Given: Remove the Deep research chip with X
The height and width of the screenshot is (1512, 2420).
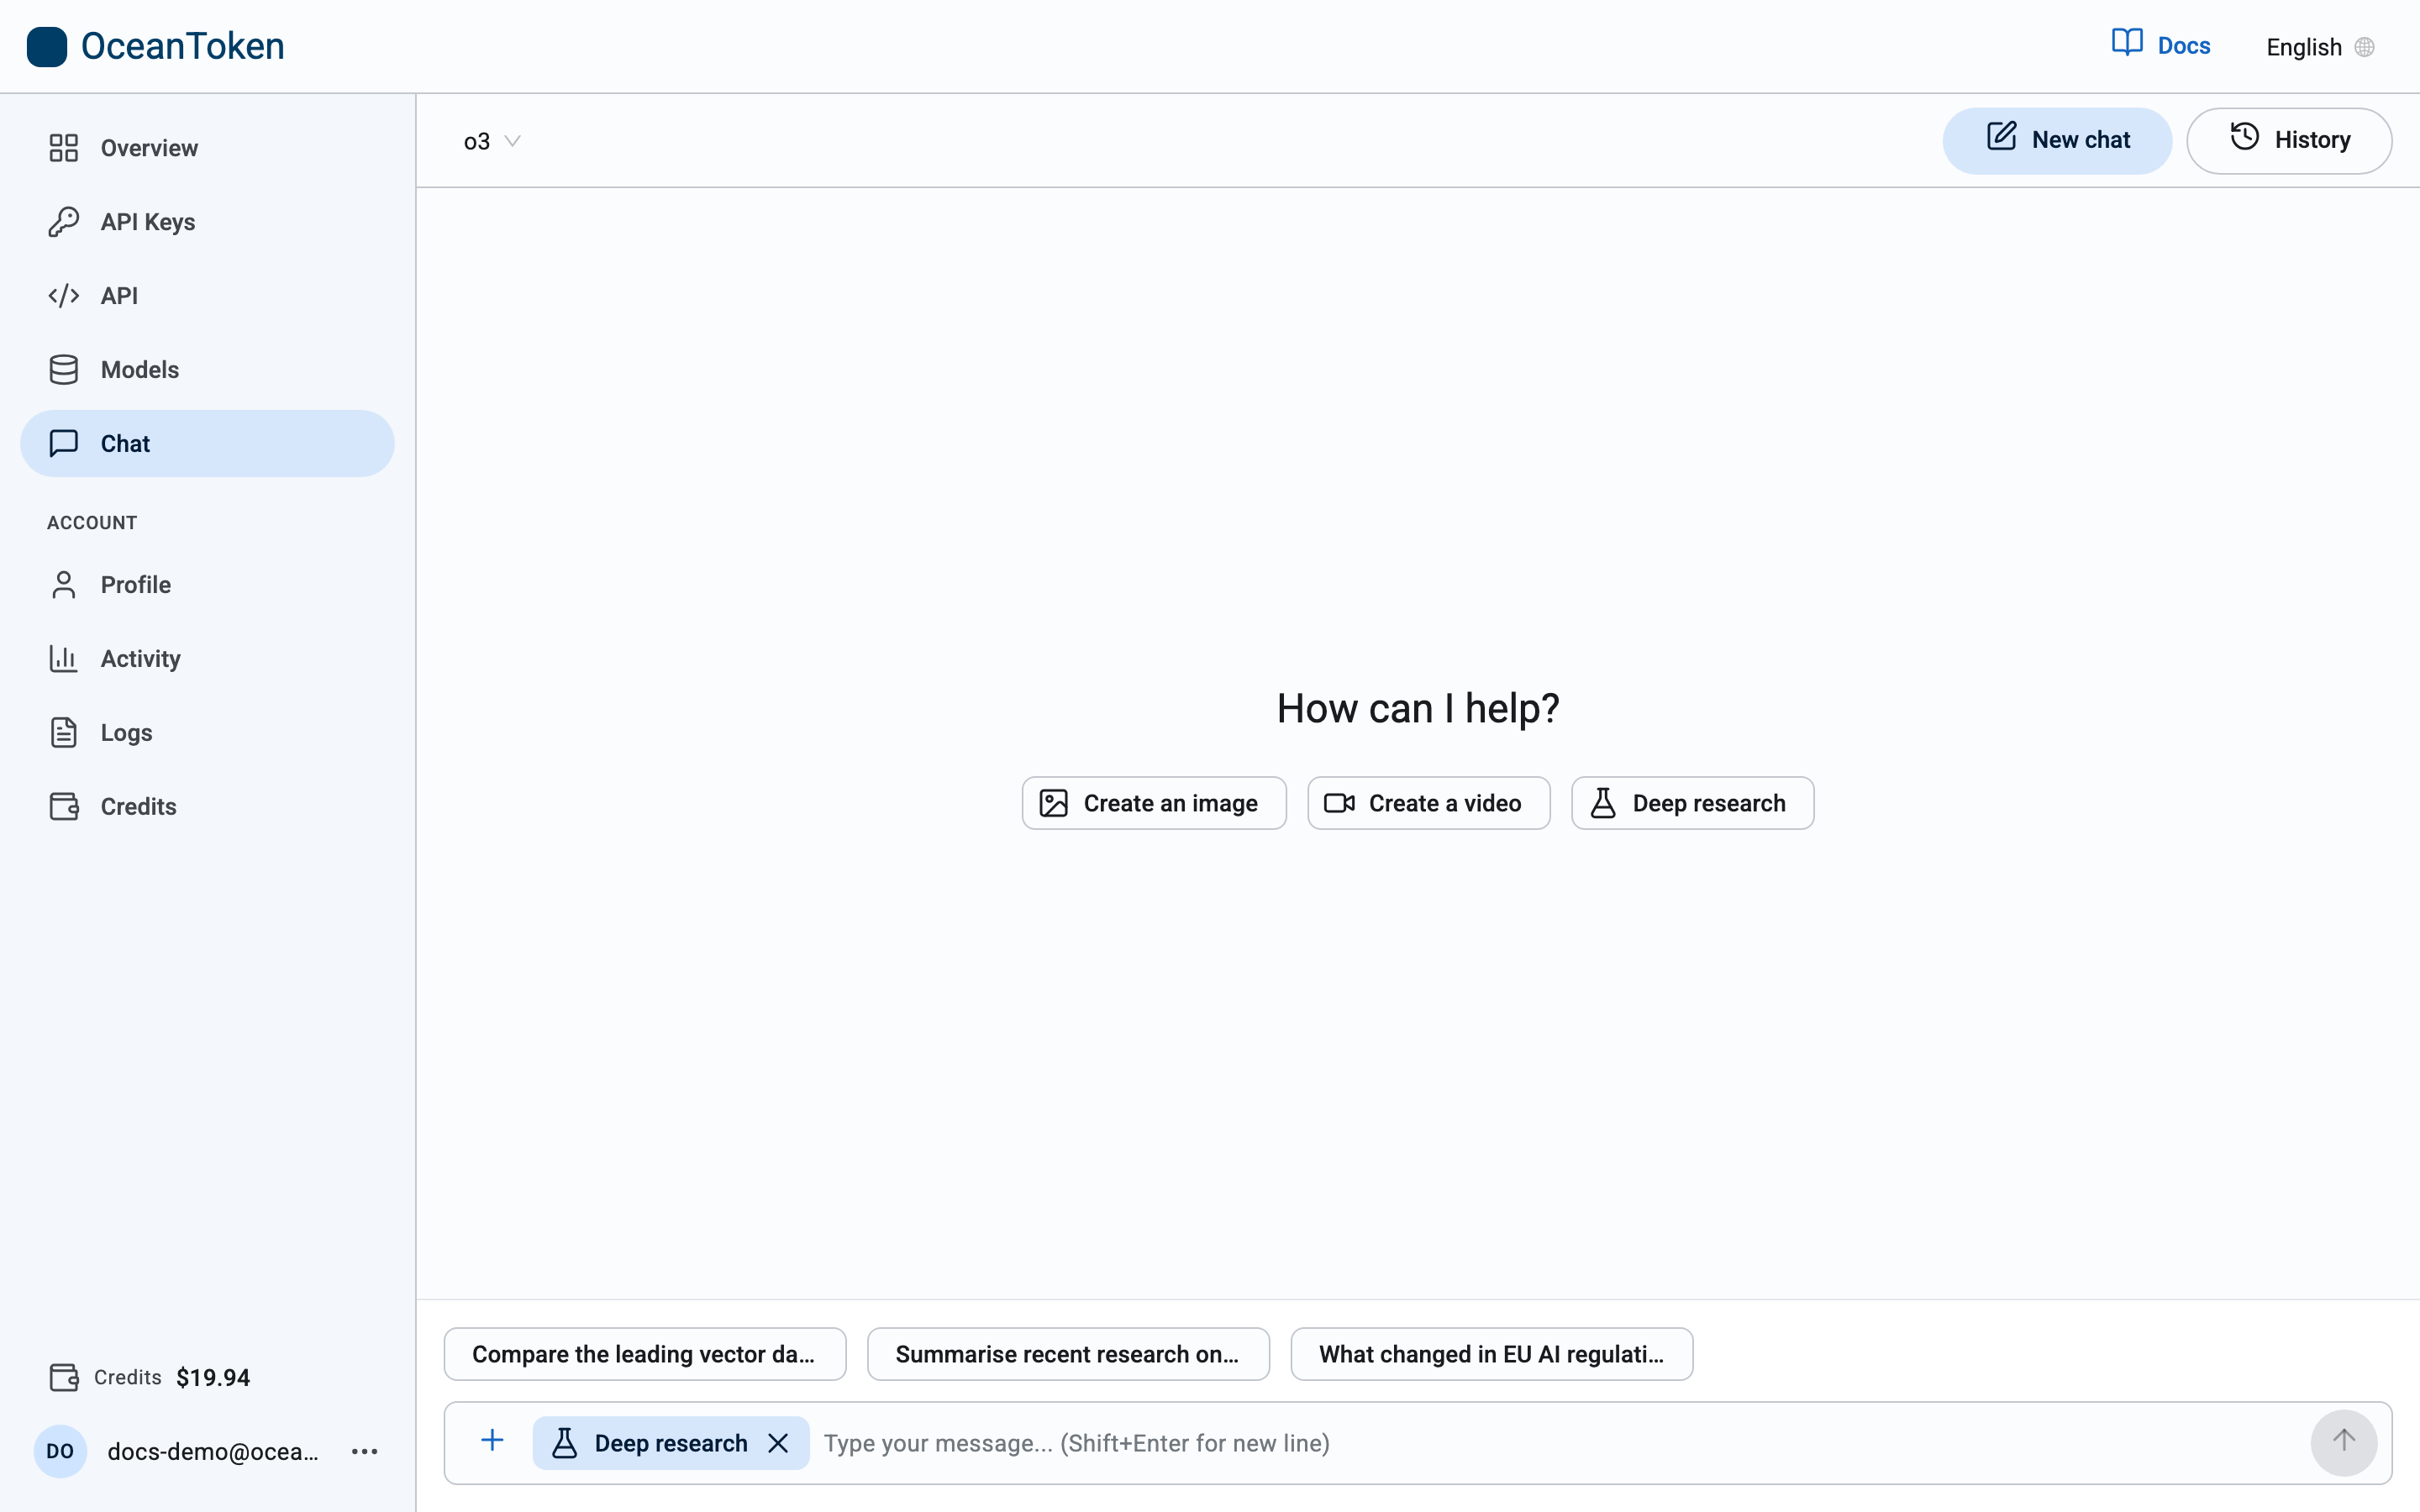Looking at the screenshot, I should click(x=778, y=1443).
